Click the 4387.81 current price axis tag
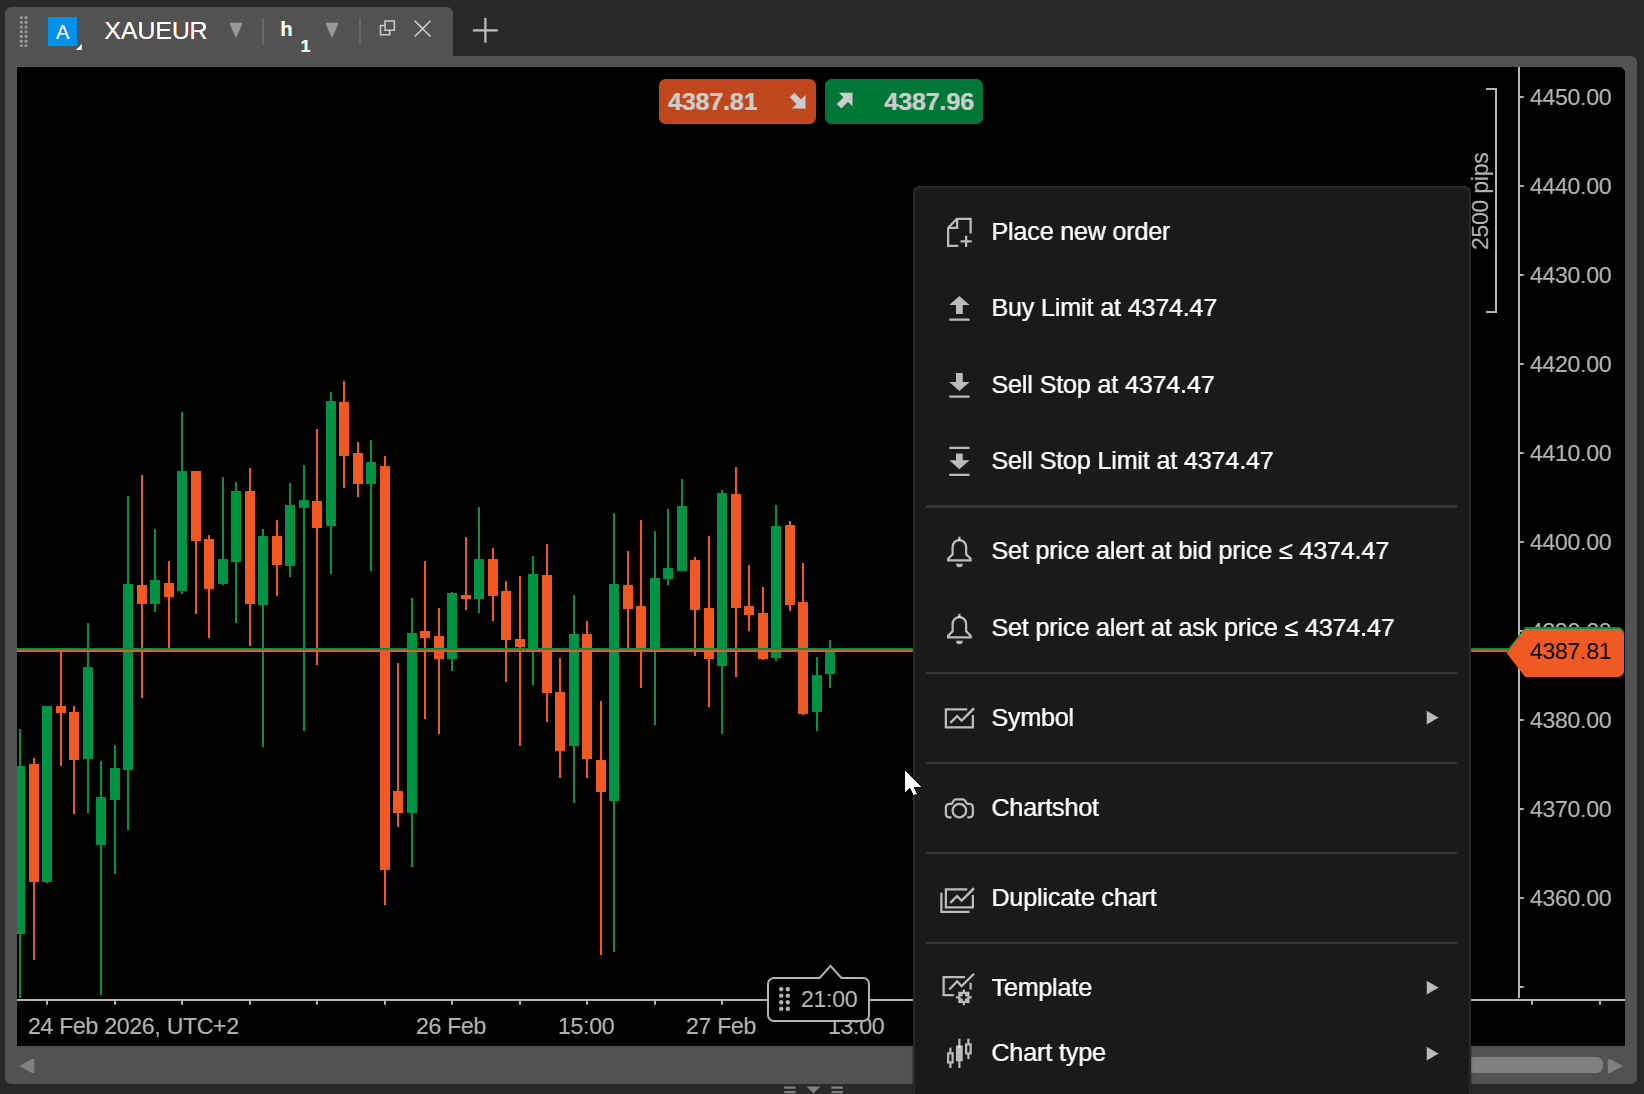Viewport: 1644px width, 1094px height. click(1567, 652)
